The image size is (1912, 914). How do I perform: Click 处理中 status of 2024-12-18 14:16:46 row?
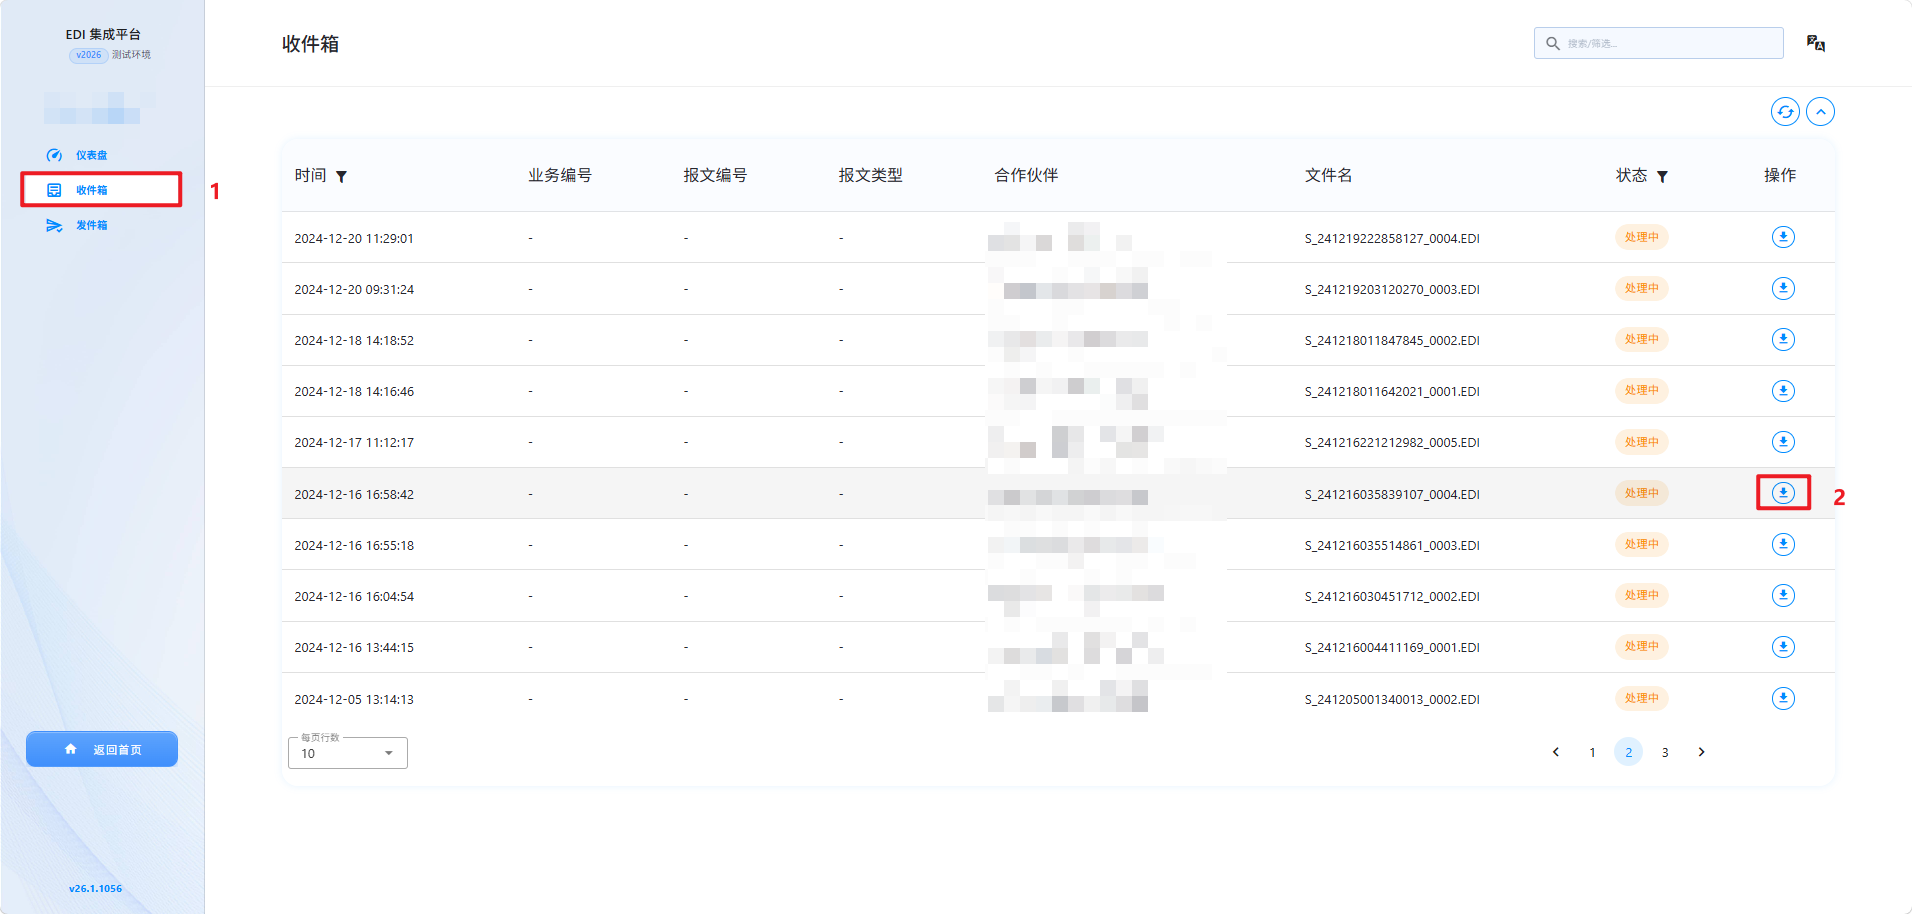pyautogui.click(x=1642, y=391)
